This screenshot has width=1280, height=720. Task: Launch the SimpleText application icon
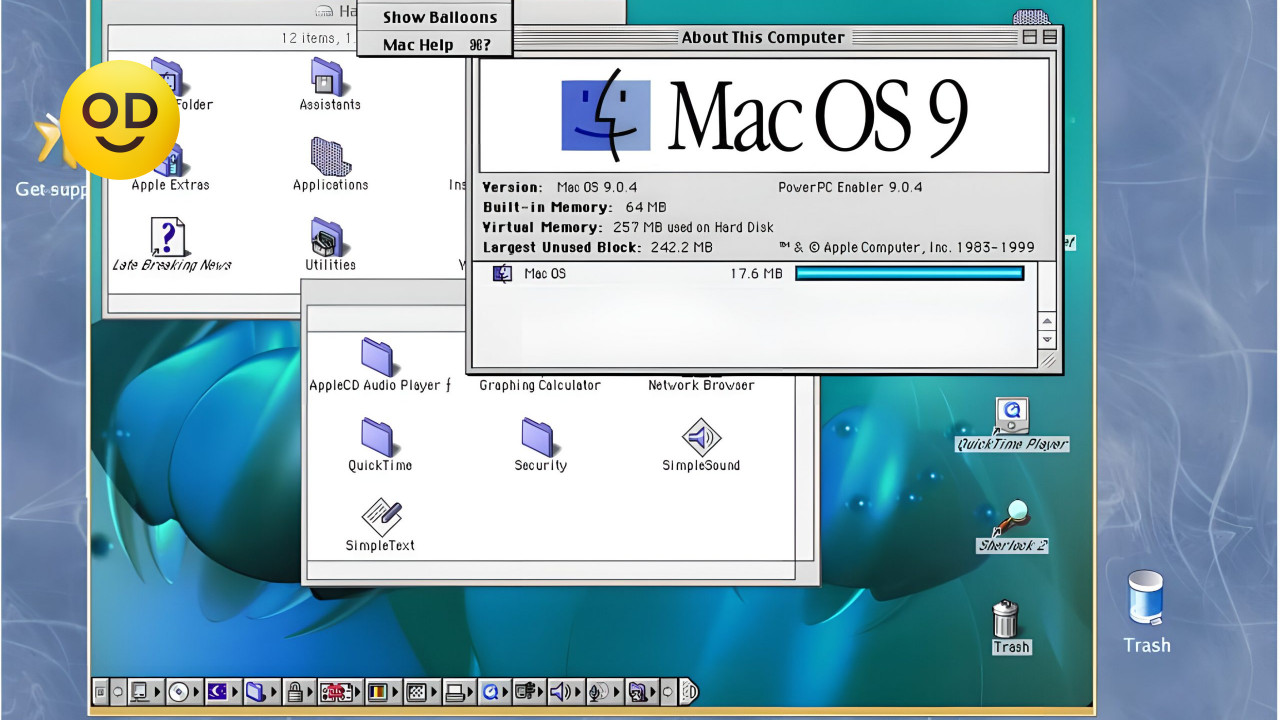381,517
